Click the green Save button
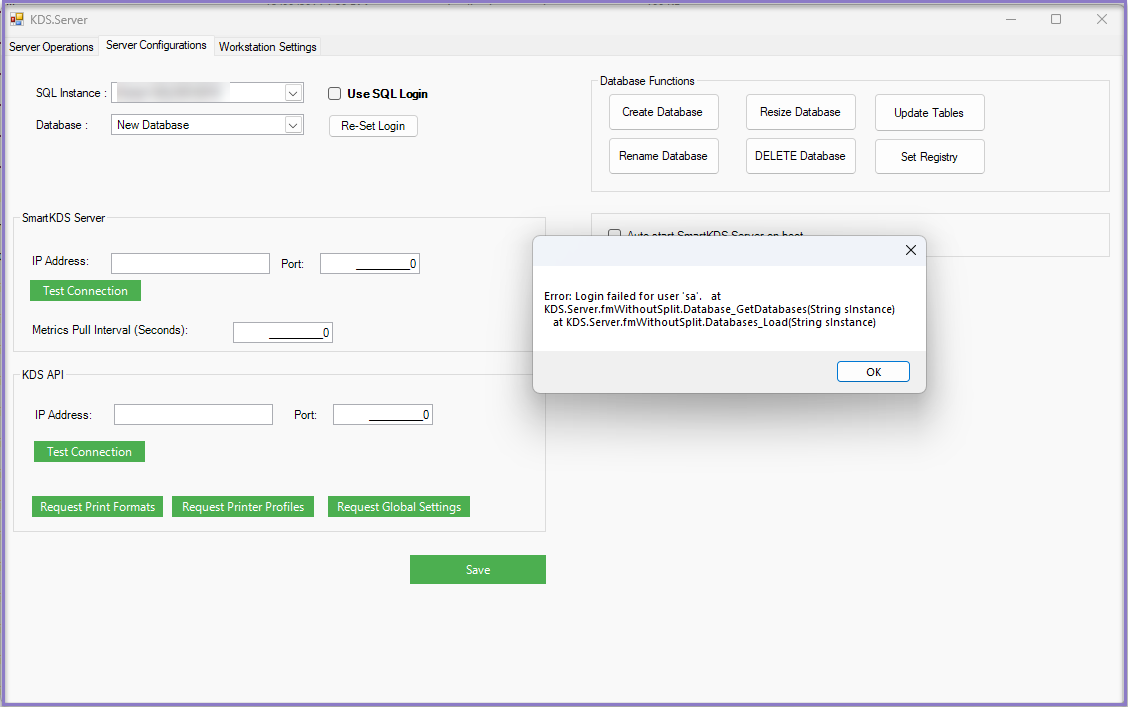 (478, 570)
